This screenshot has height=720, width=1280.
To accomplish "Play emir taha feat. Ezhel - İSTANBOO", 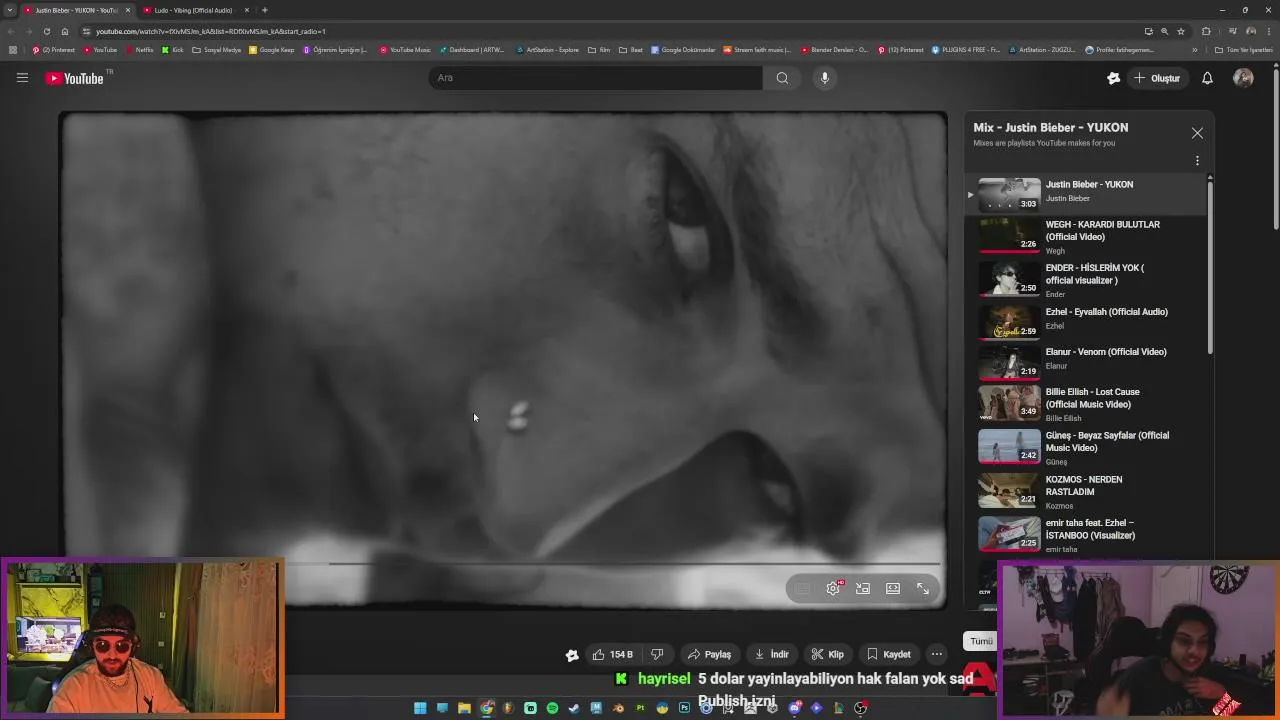I will pos(1088,535).
